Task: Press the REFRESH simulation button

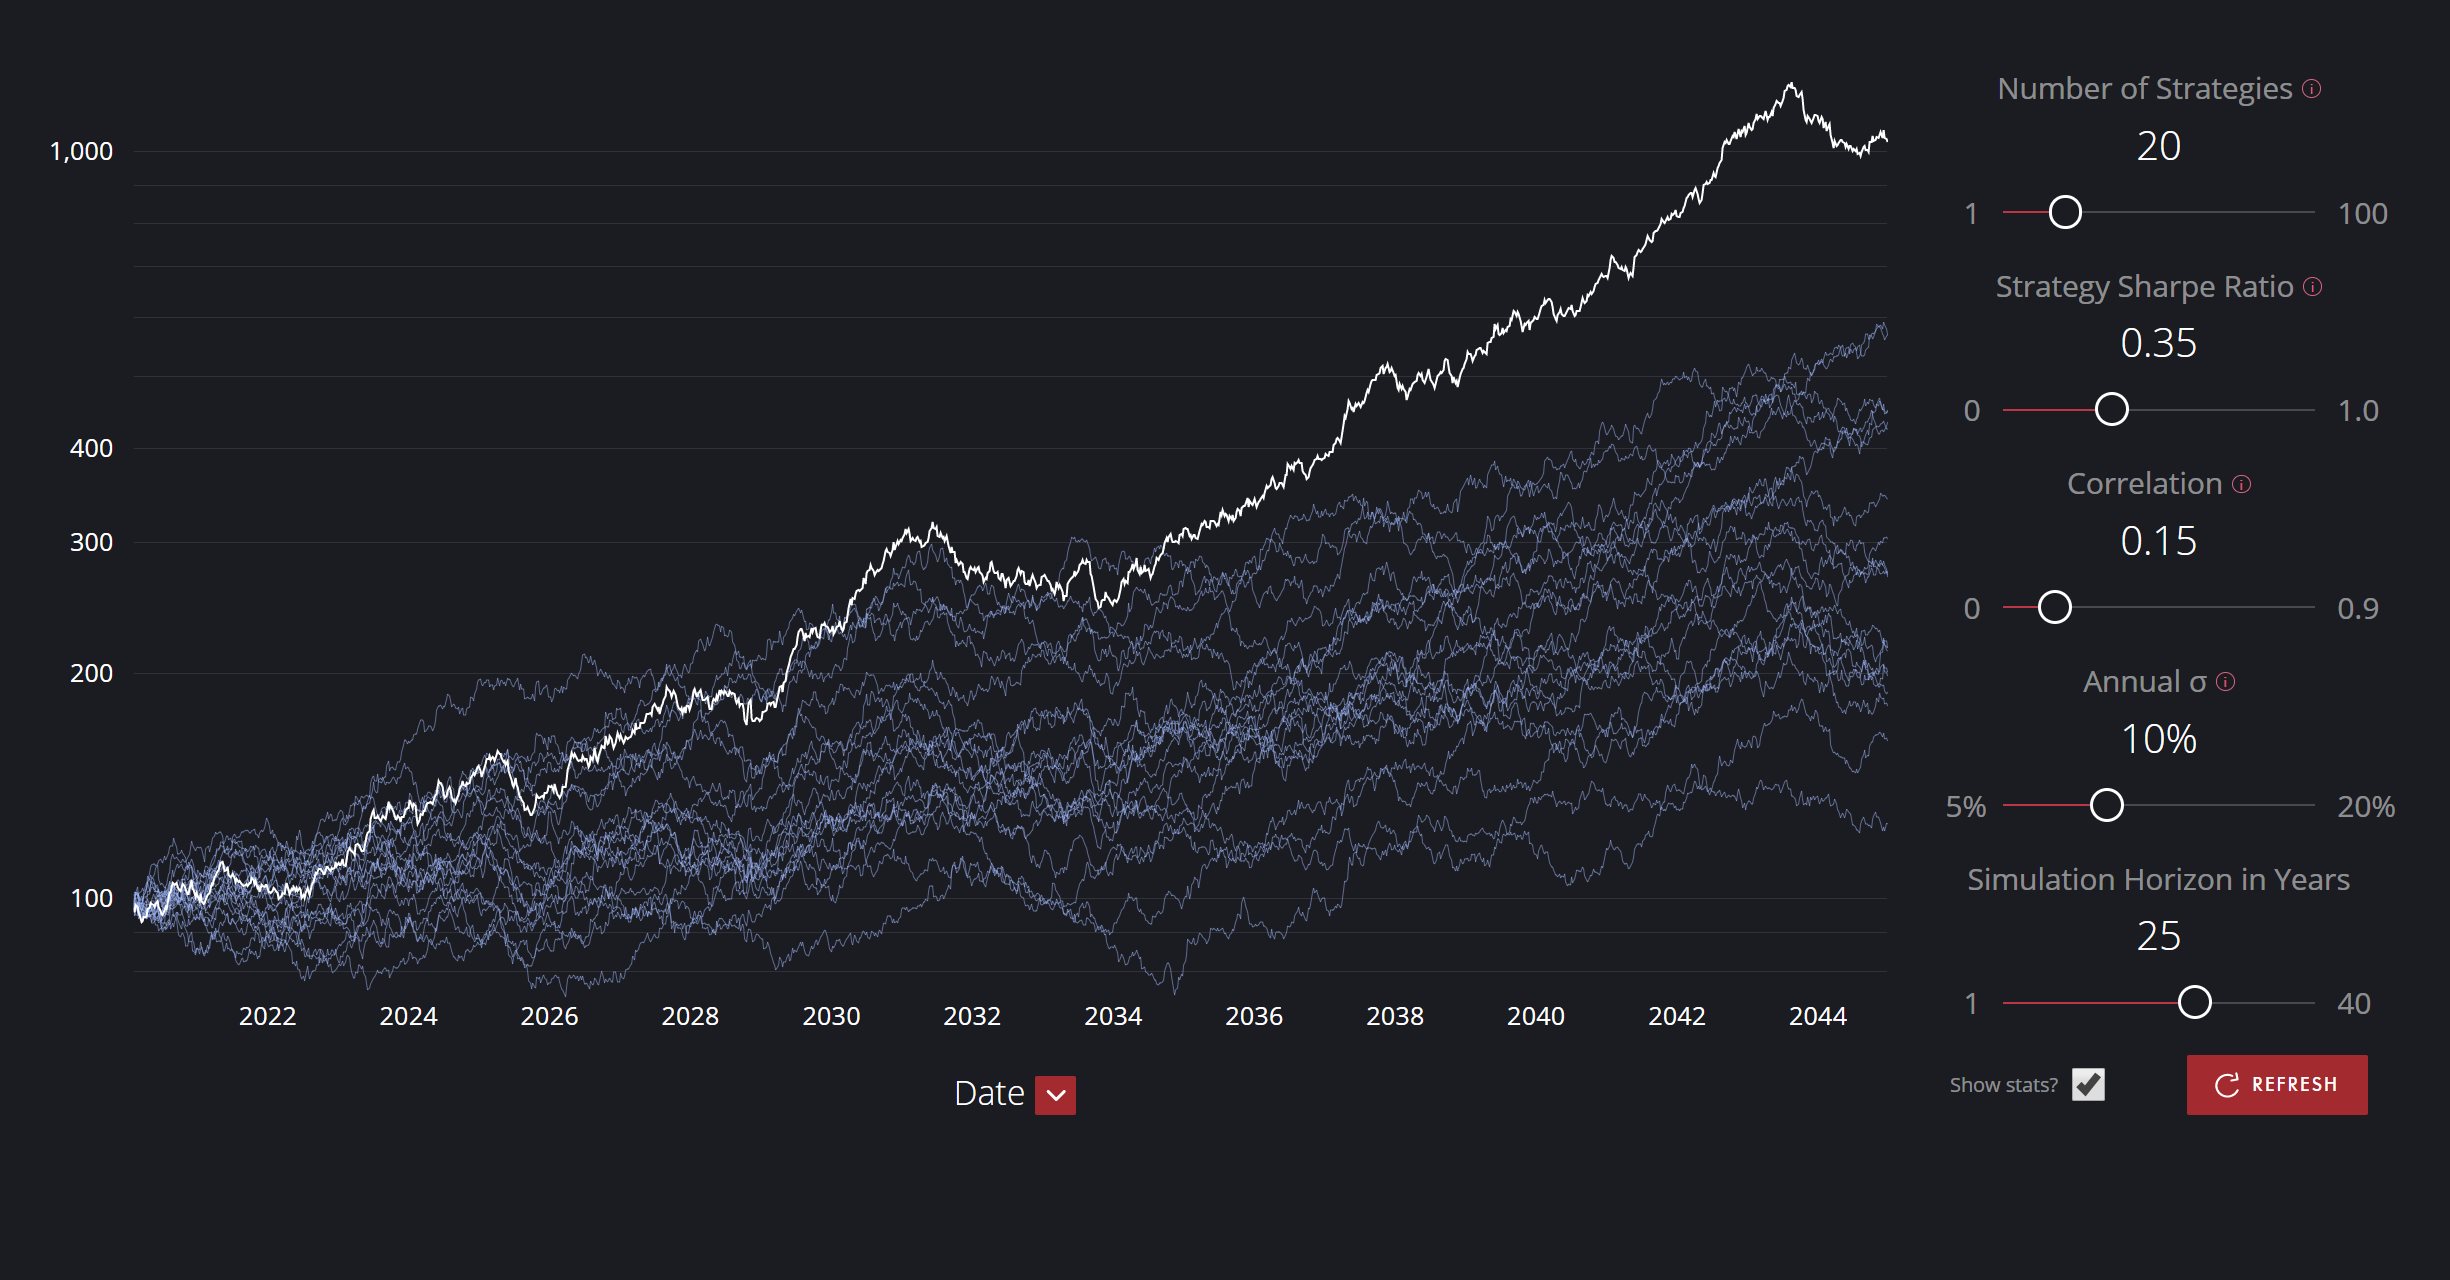Action: pyautogui.click(x=2277, y=1084)
